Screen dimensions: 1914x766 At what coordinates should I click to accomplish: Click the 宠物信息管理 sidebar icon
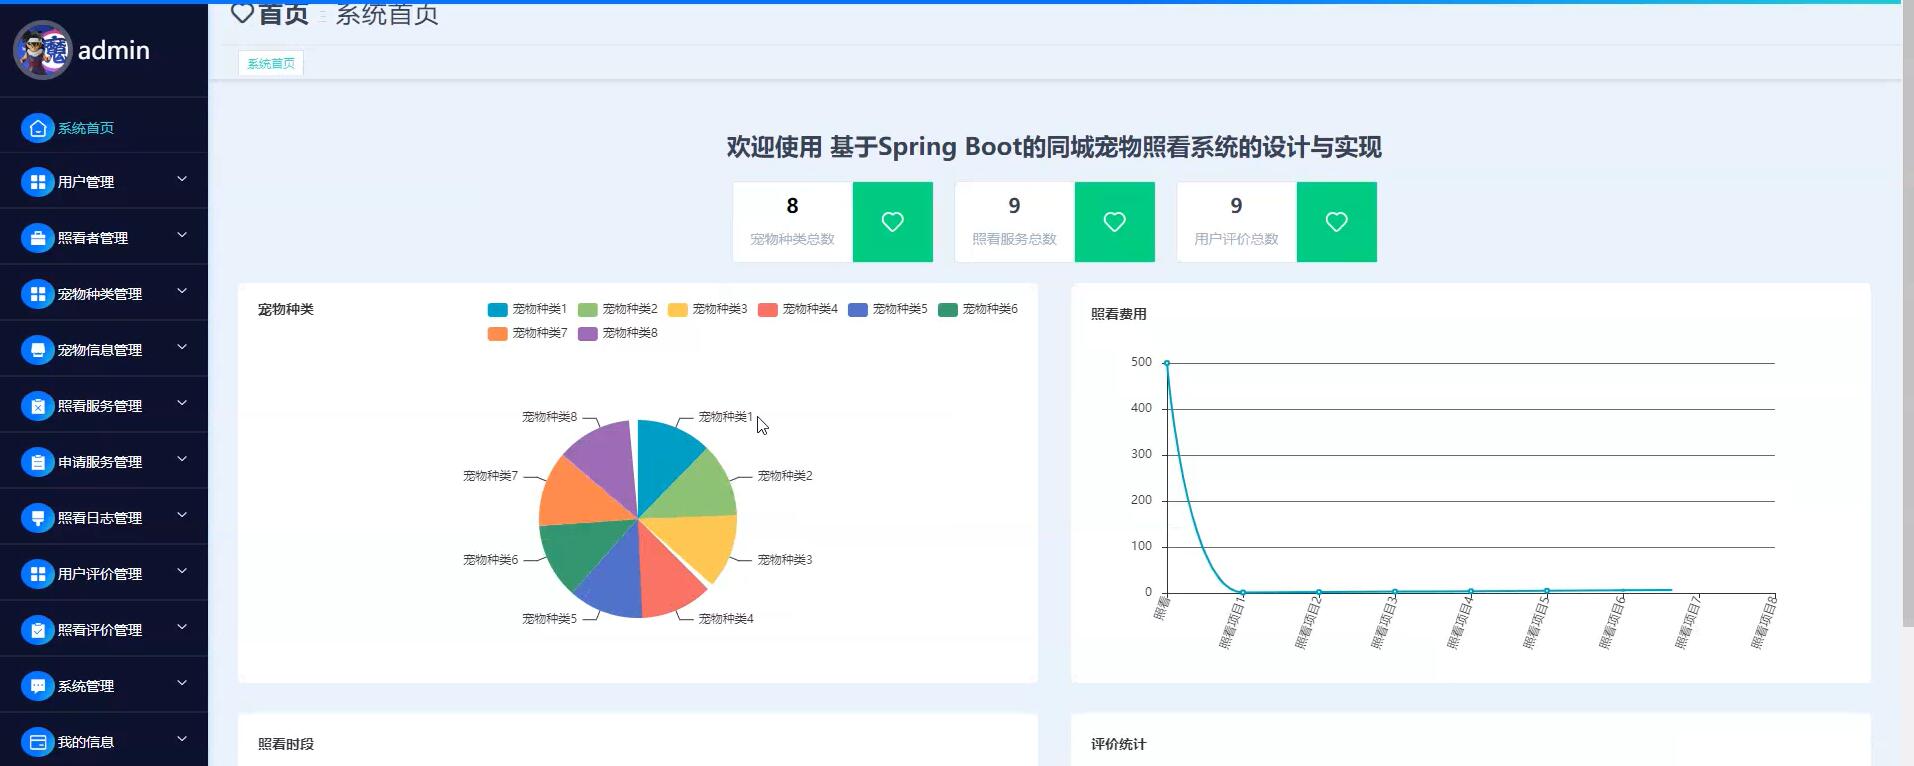tap(37, 350)
